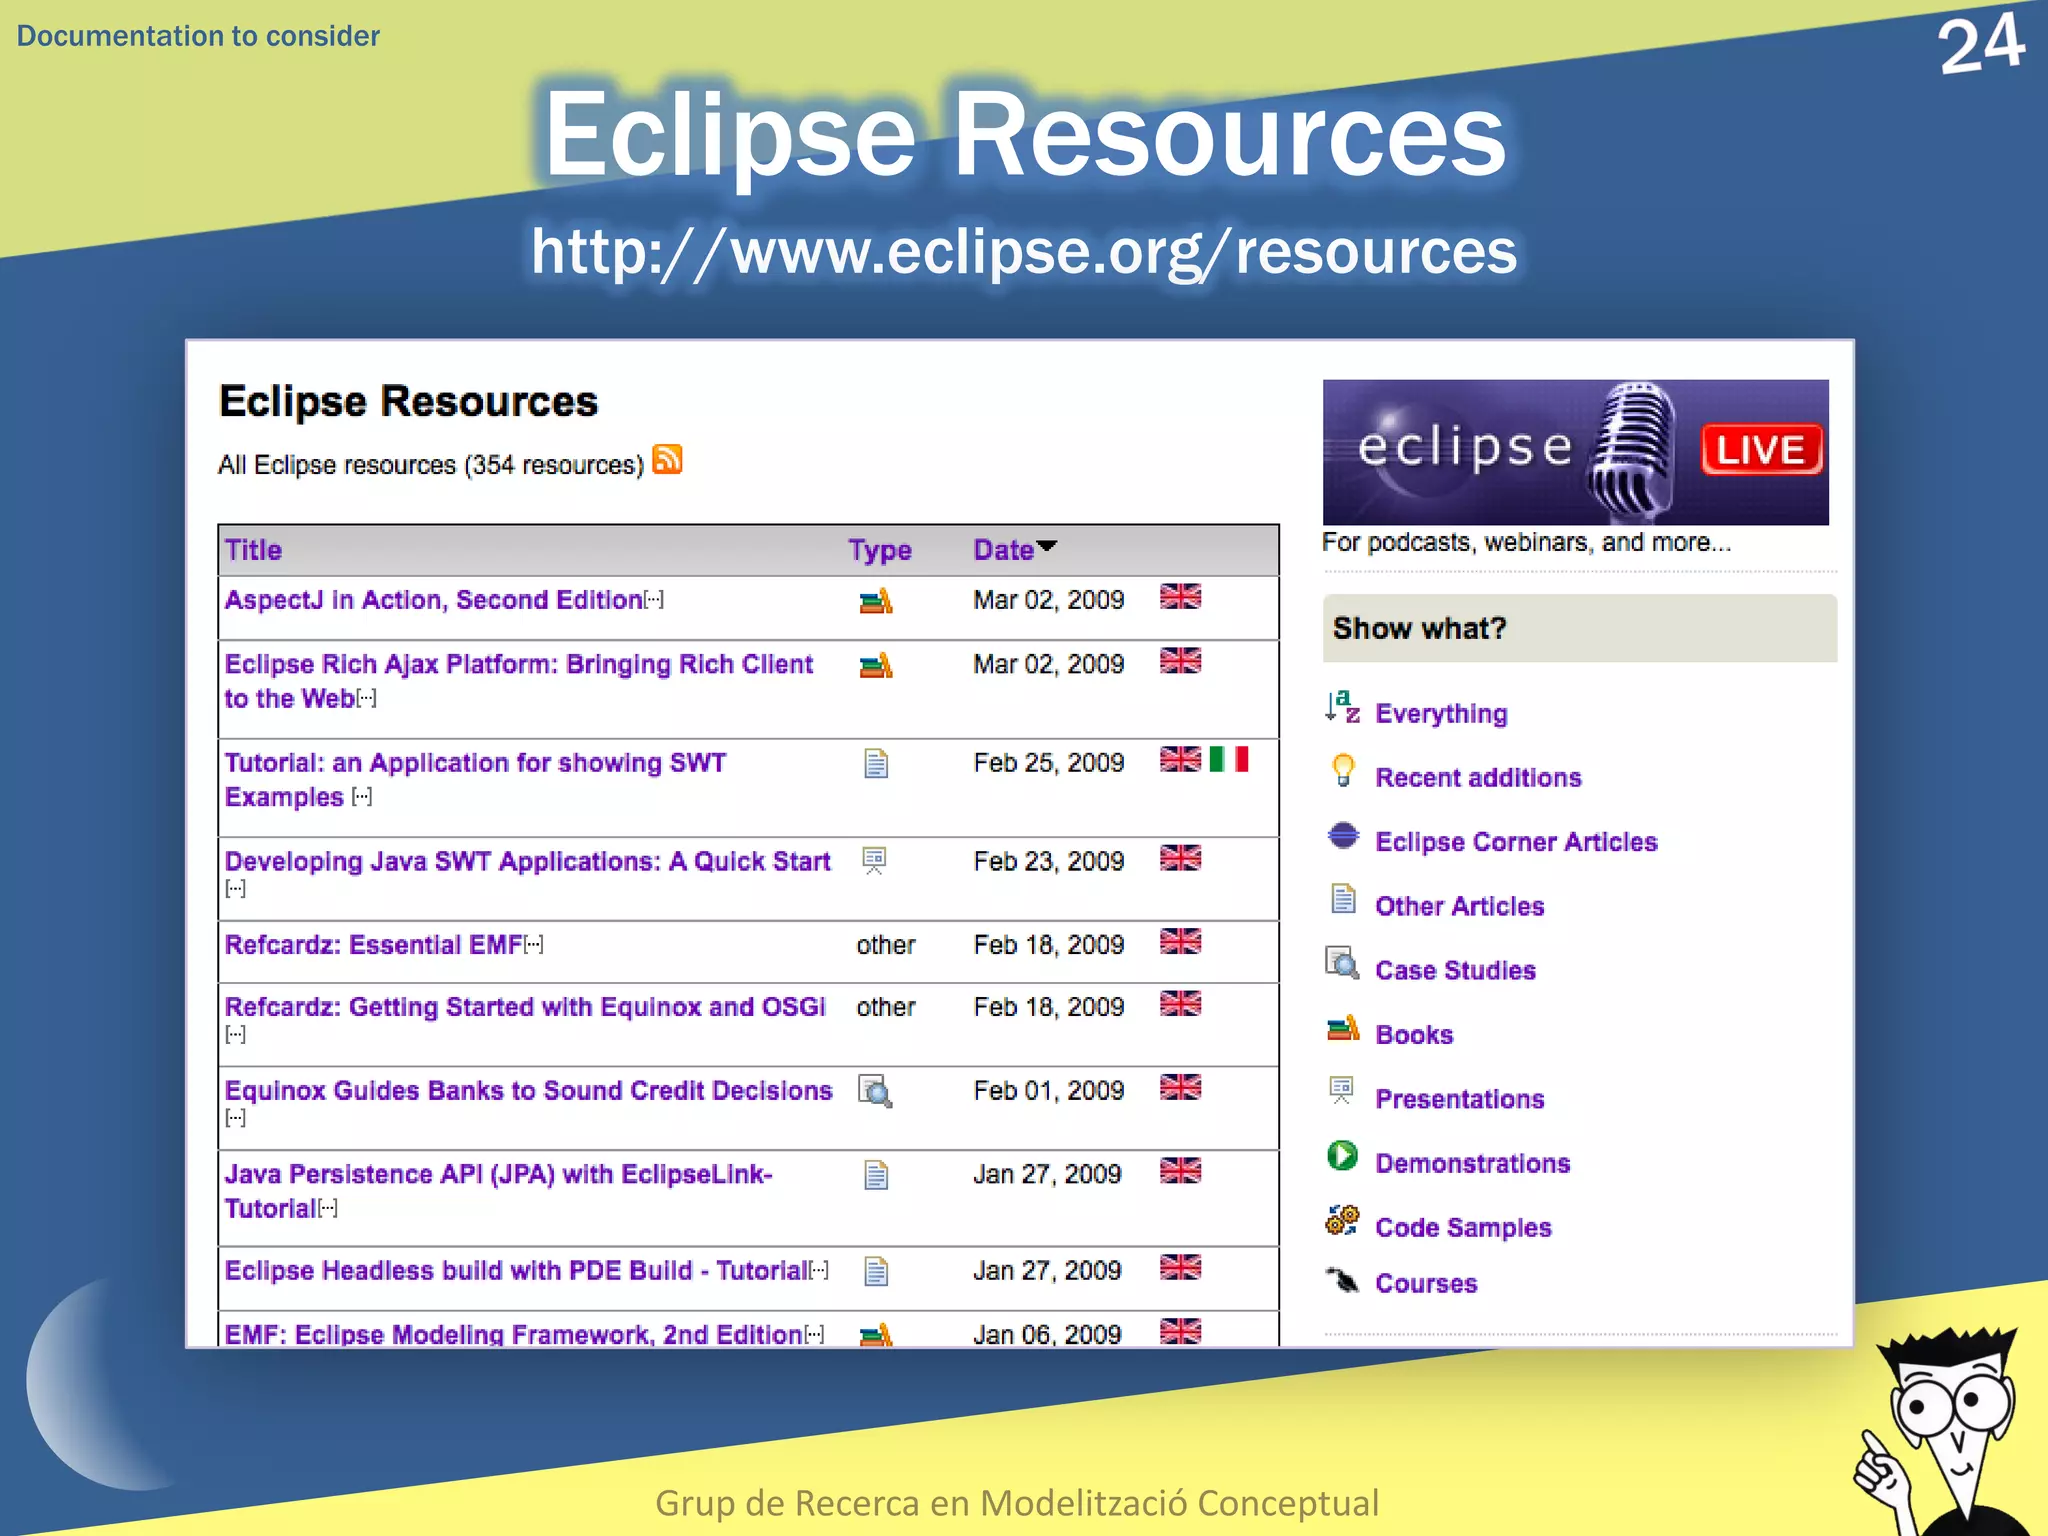Show Everything in the resource filter
This screenshot has width=2048, height=1536.
pyautogui.click(x=1441, y=713)
